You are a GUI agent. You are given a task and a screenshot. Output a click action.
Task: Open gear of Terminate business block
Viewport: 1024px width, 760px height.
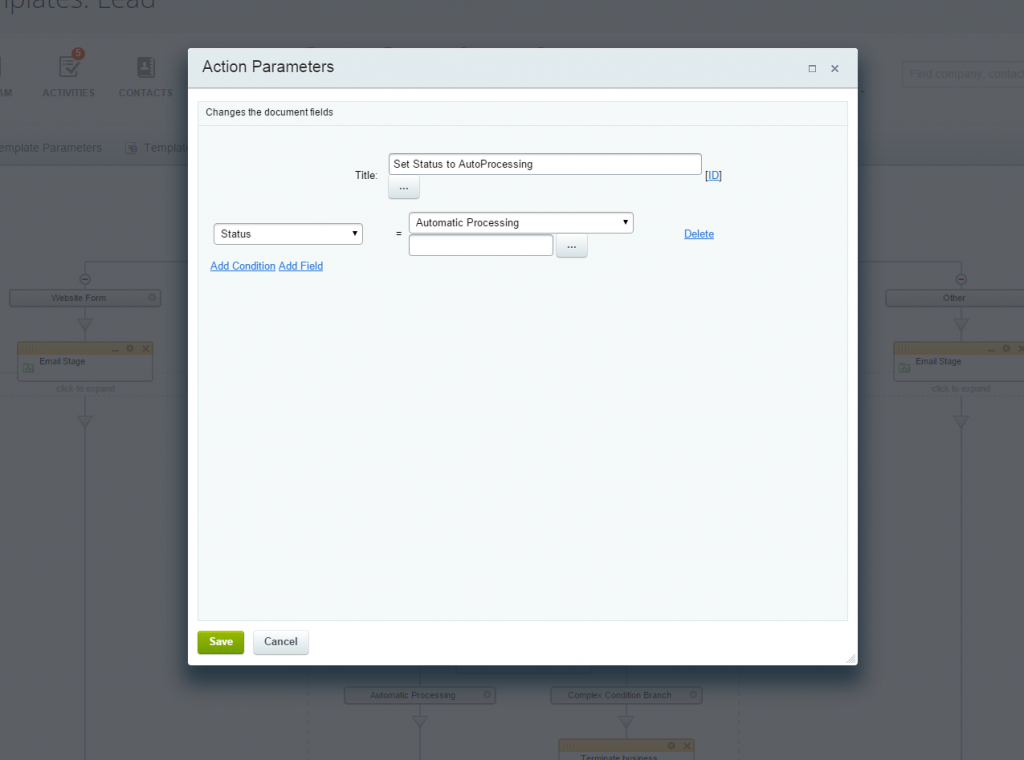click(x=671, y=746)
